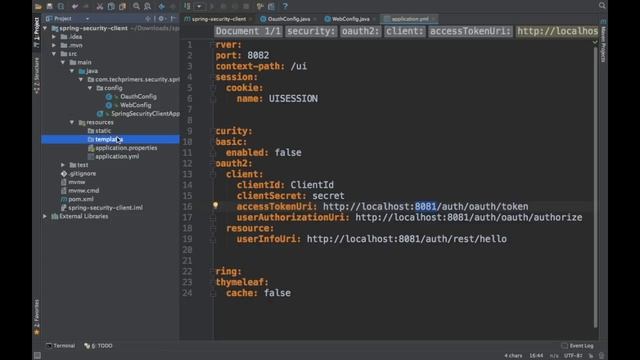Screen dimensions: 640x360
Task: Expand the test folder
Action: pyautogui.click(x=63, y=165)
